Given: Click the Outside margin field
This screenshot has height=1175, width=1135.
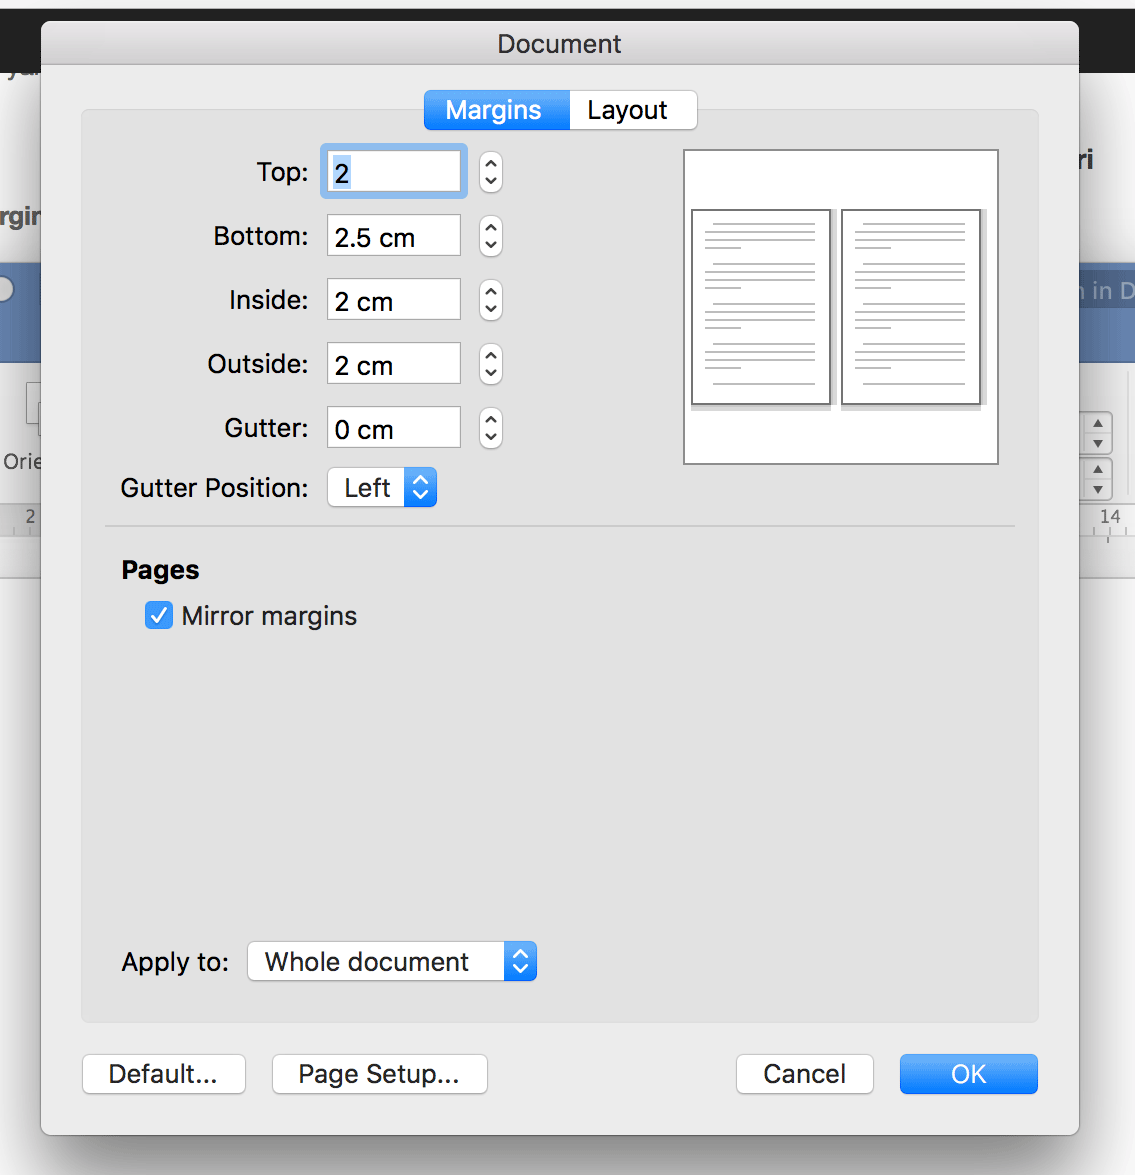Looking at the screenshot, I should (393, 364).
